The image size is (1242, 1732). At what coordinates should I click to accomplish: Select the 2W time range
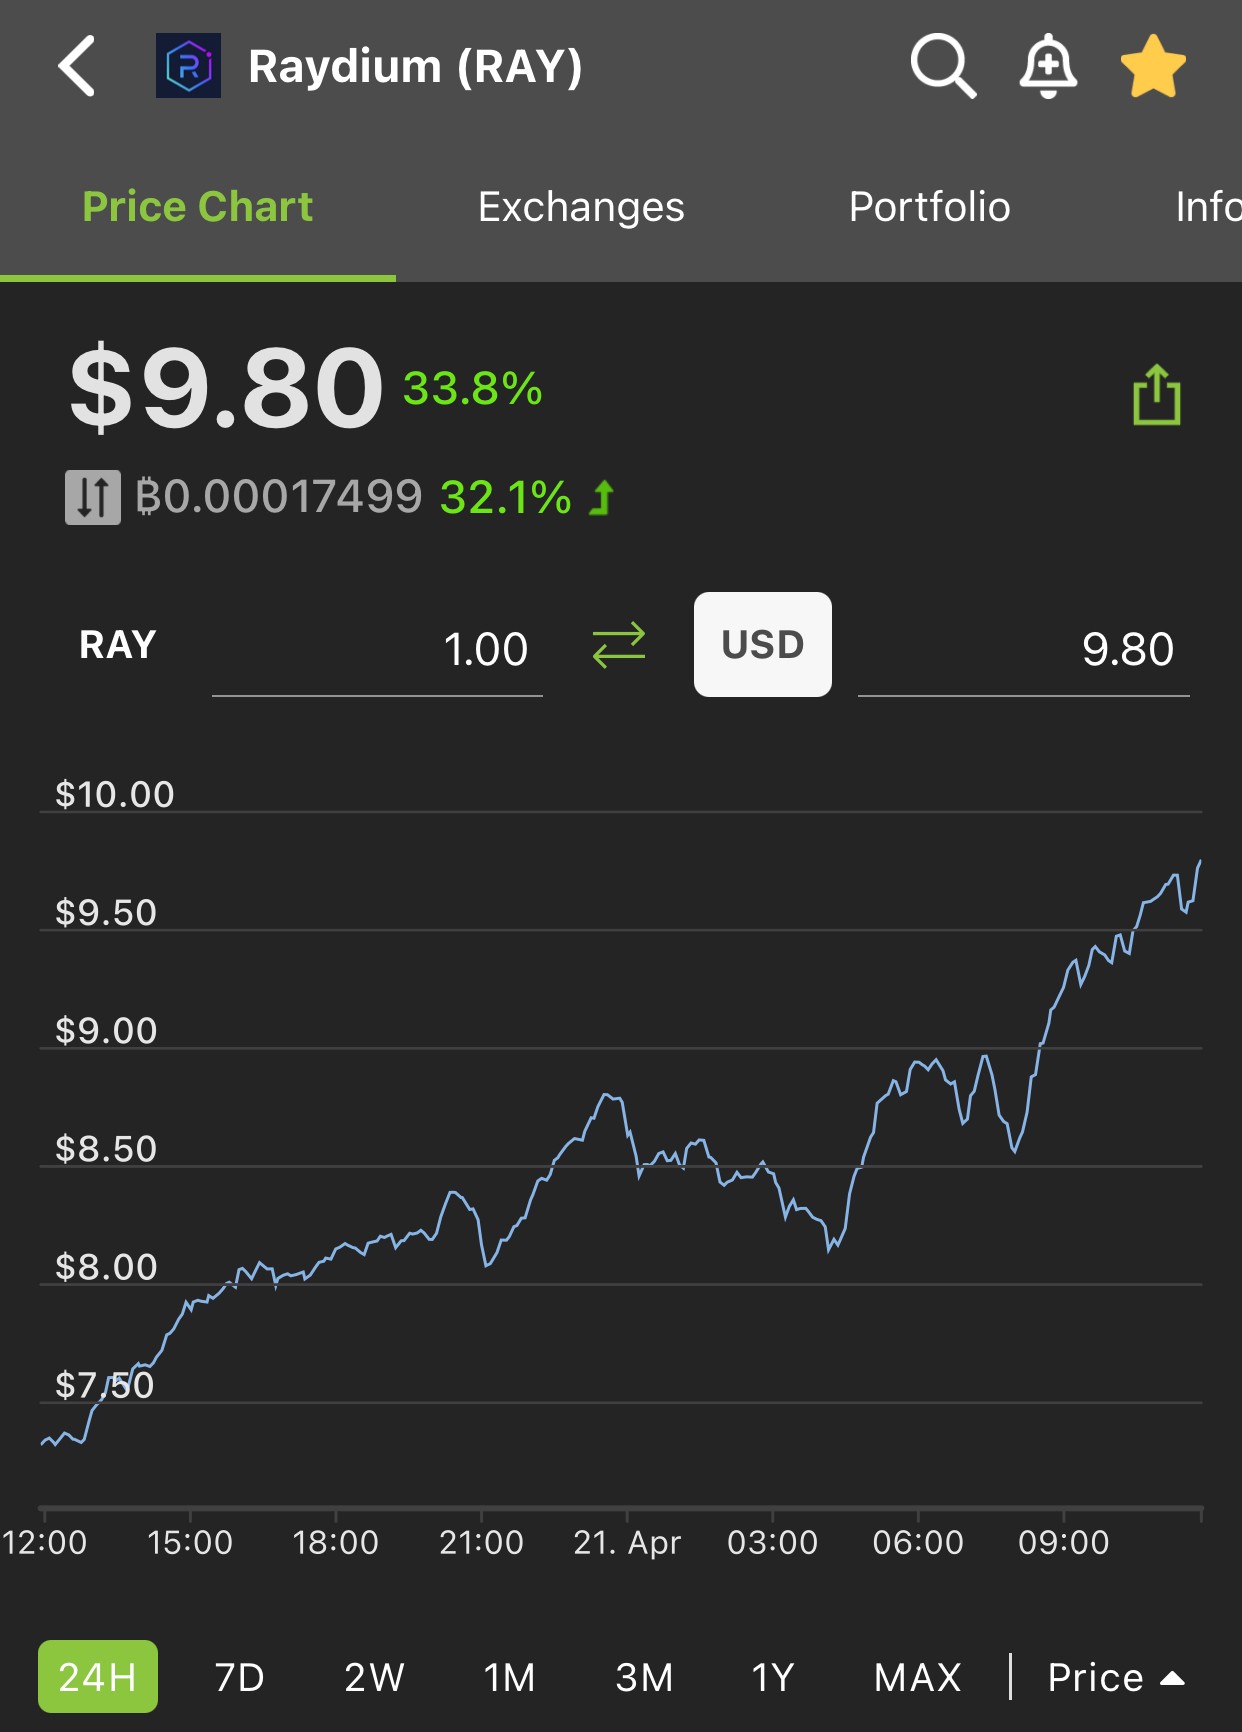point(375,1677)
